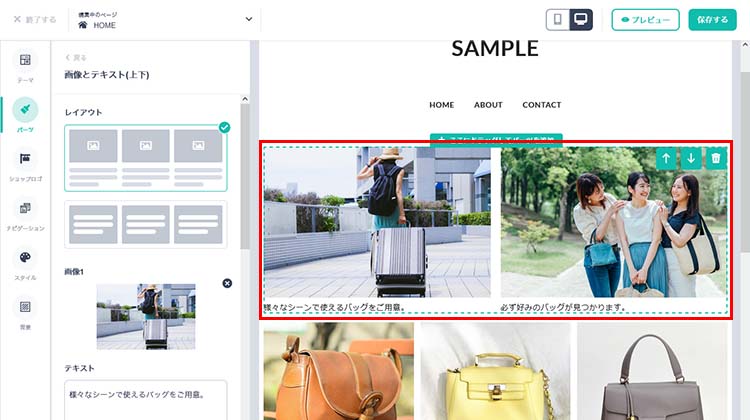Screen dimensions: 750x420
Task: Open the スタイル palette icon
Action: click(25, 257)
